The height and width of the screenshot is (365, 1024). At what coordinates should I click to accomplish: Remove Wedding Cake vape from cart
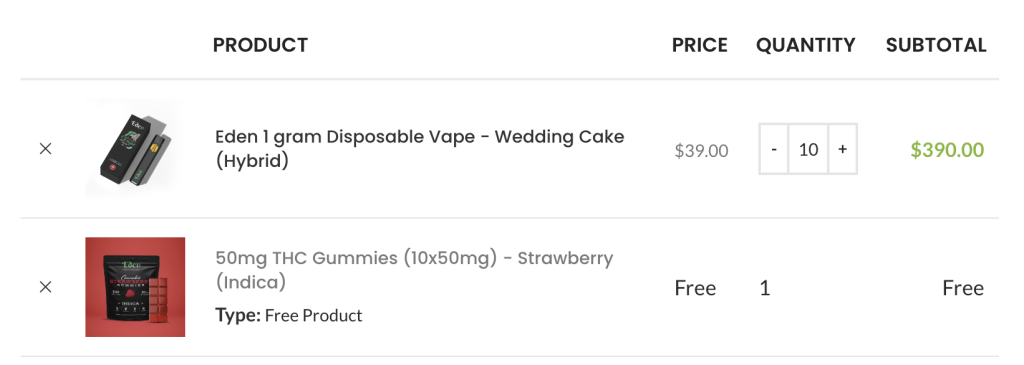(45, 149)
